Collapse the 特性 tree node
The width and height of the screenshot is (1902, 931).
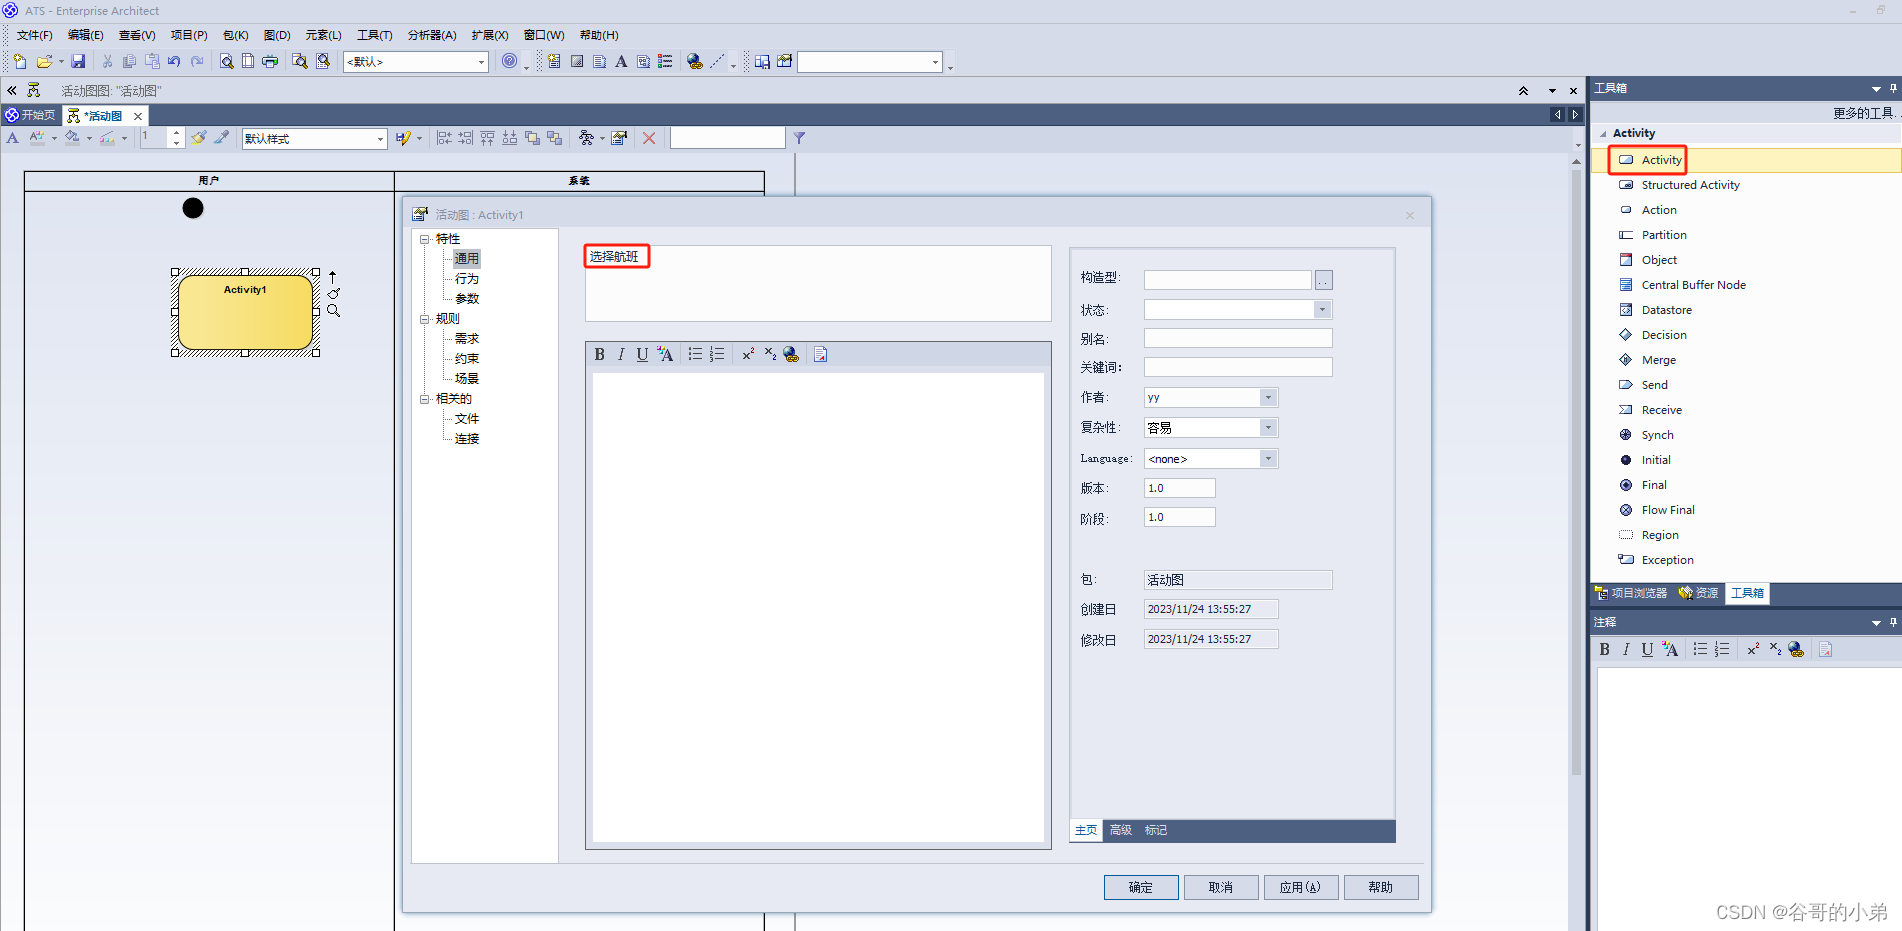pos(425,239)
